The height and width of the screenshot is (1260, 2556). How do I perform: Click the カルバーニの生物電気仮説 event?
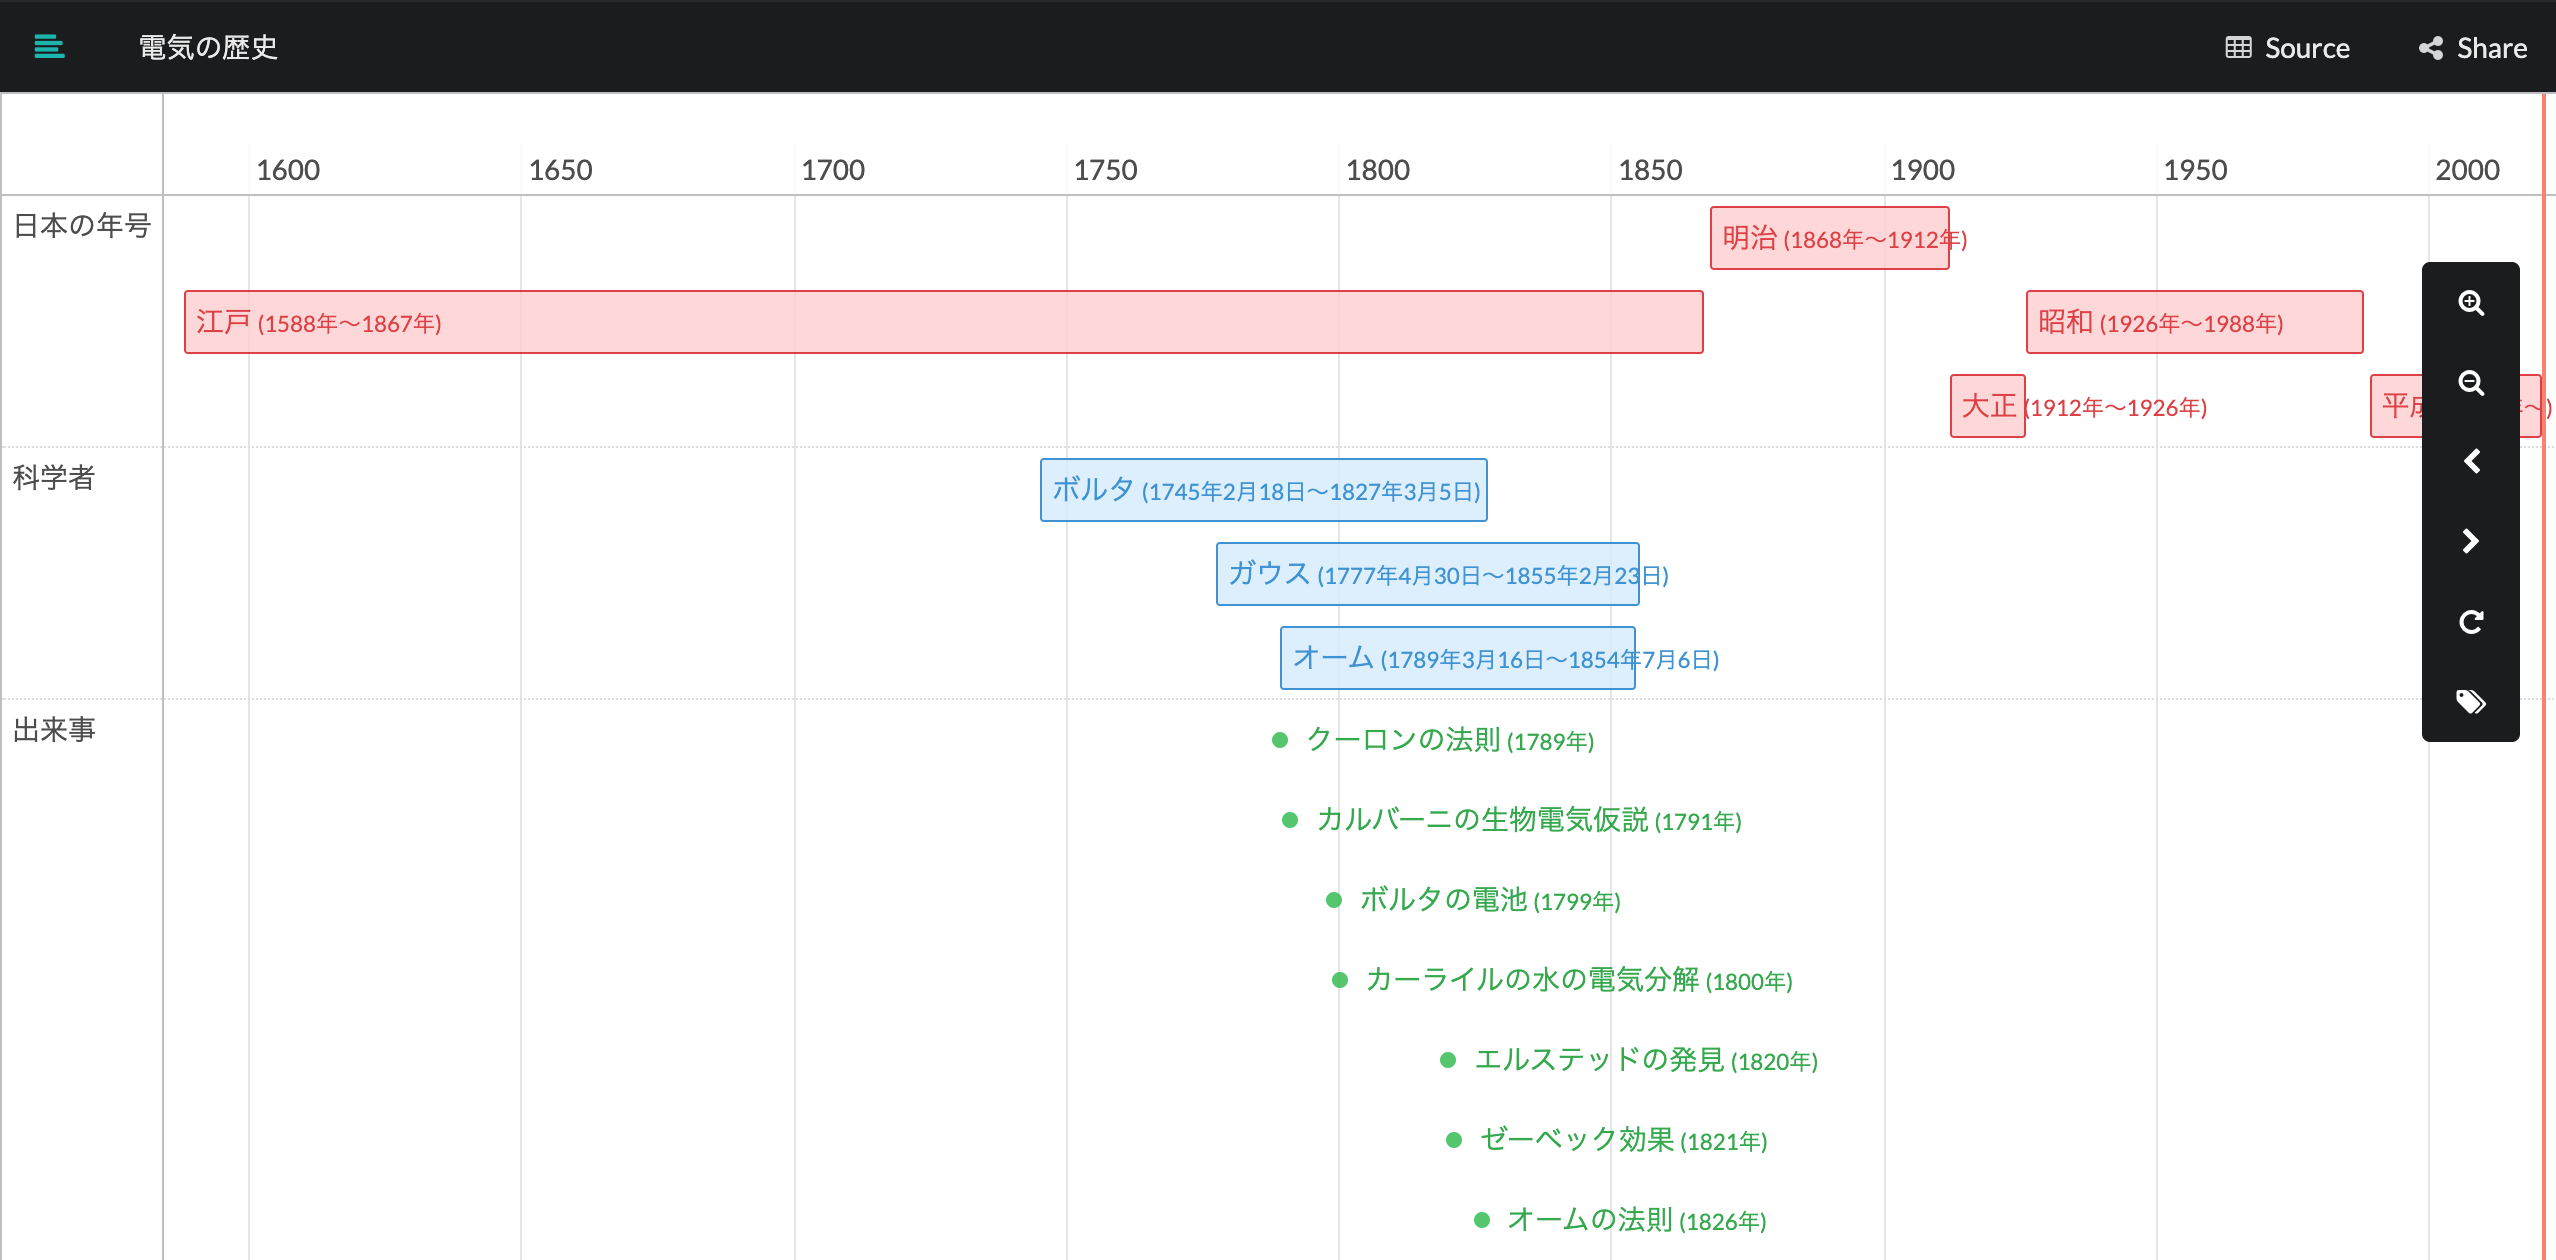[1512, 820]
